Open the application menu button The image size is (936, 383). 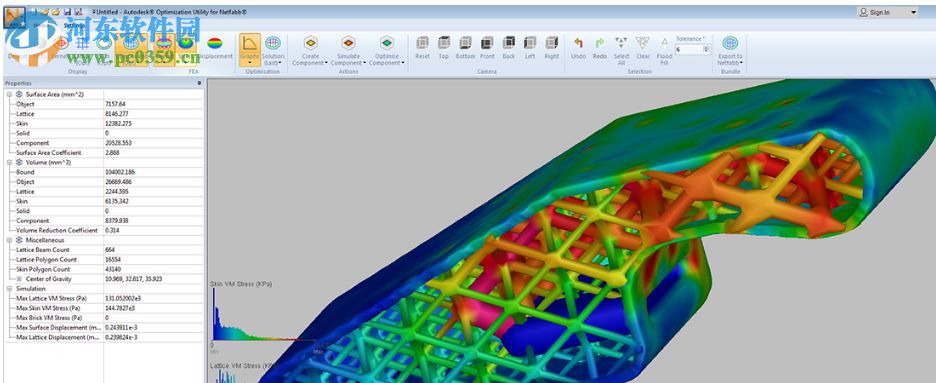15,17
